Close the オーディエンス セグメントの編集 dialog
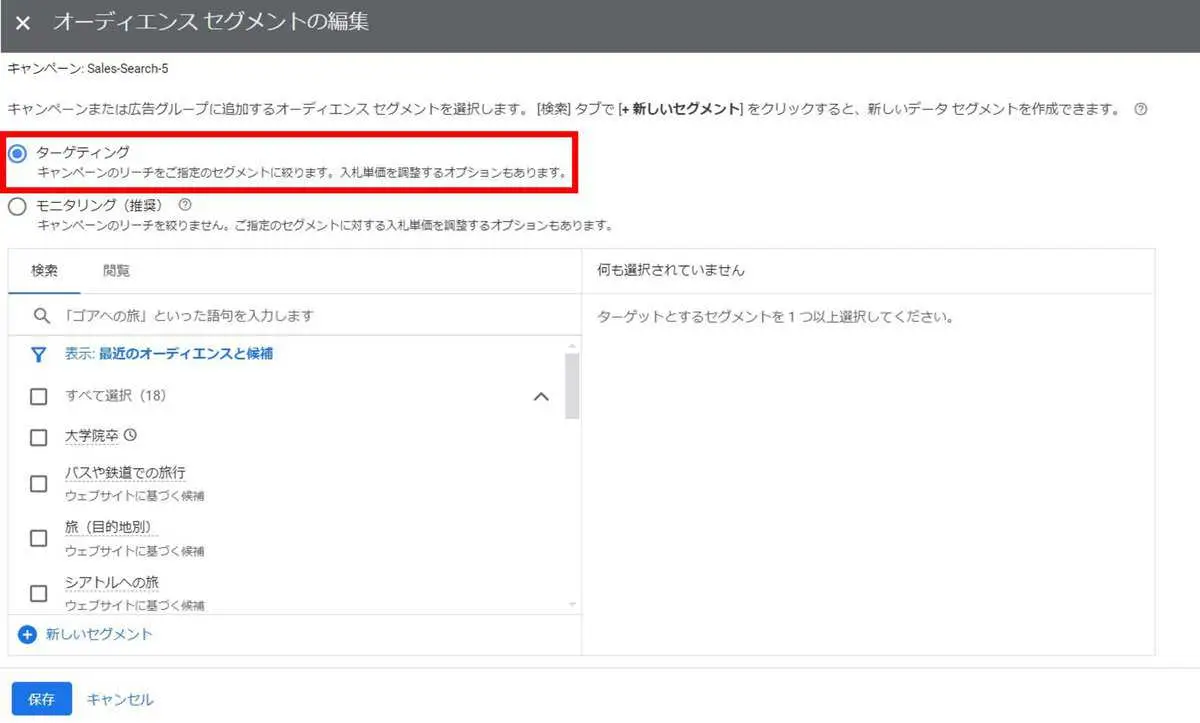 (x=23, y=23)
